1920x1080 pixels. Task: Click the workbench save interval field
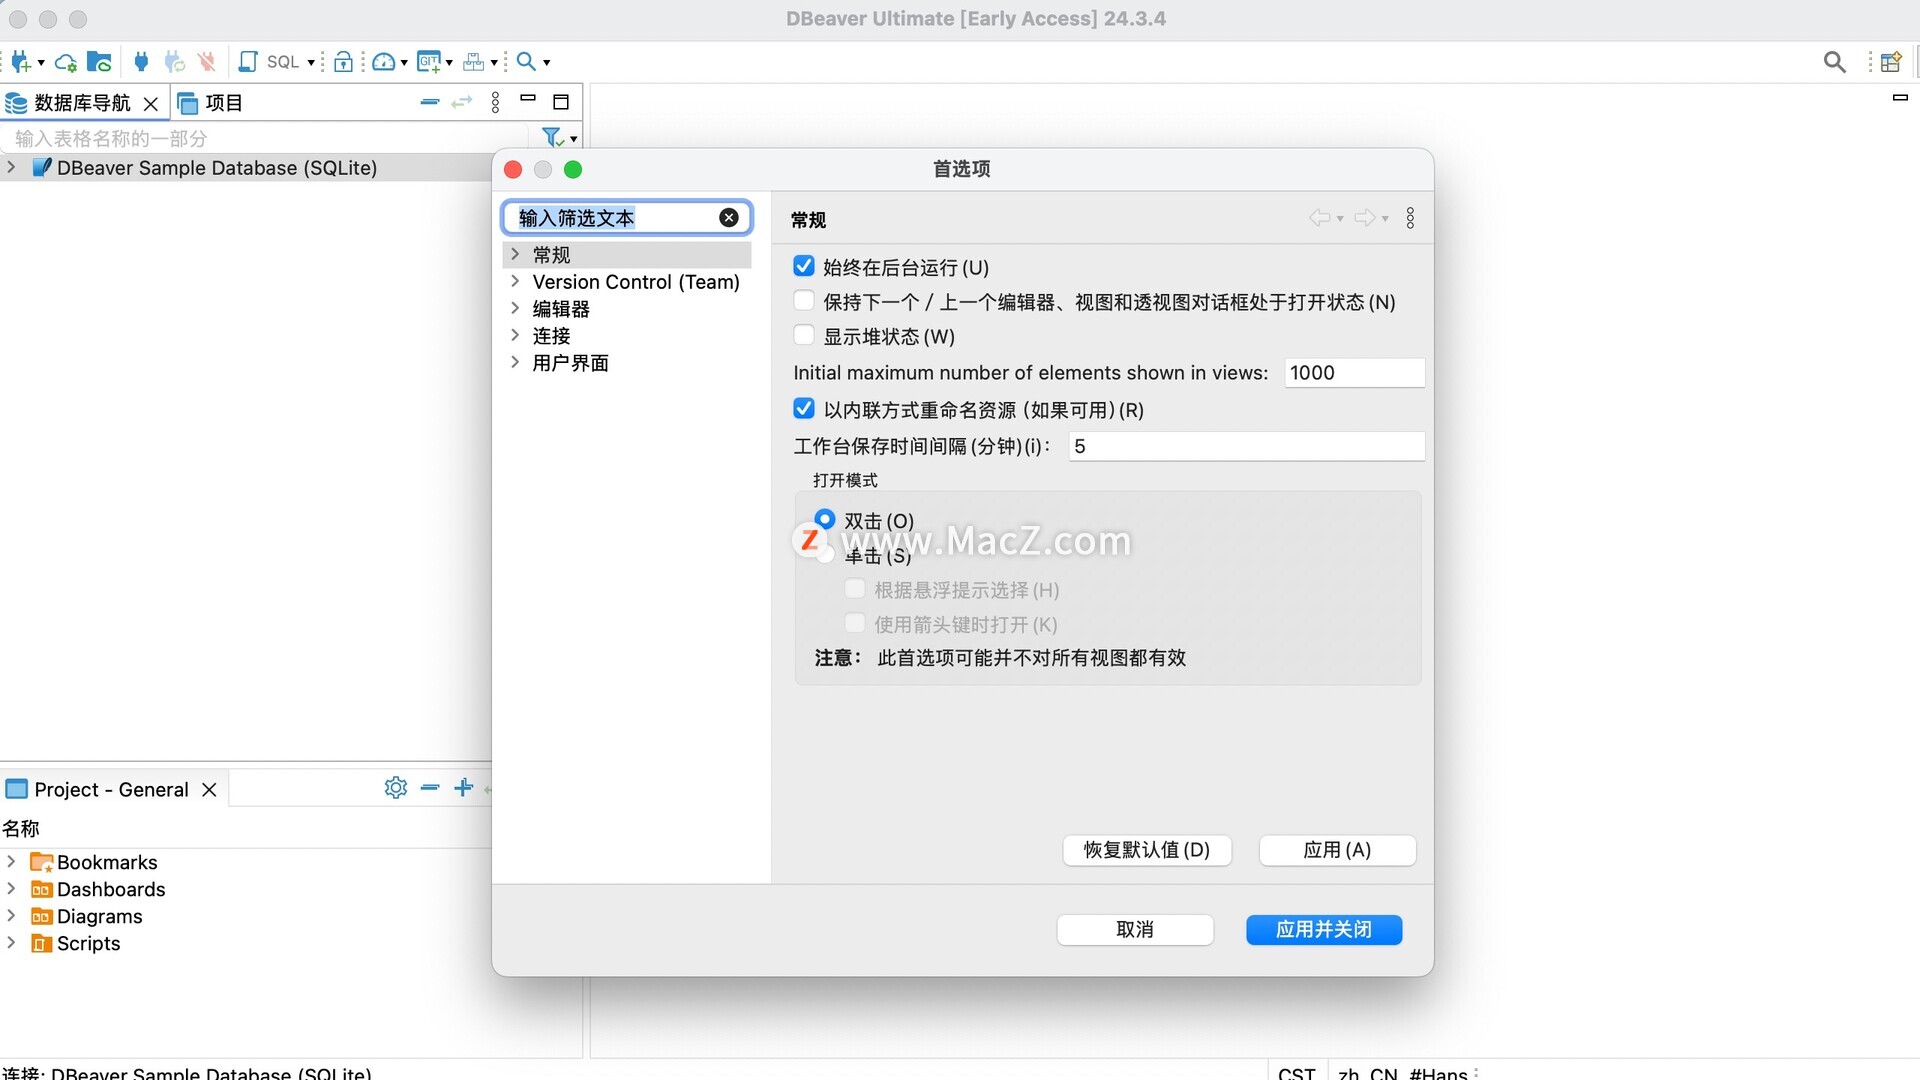(1246, 446)
